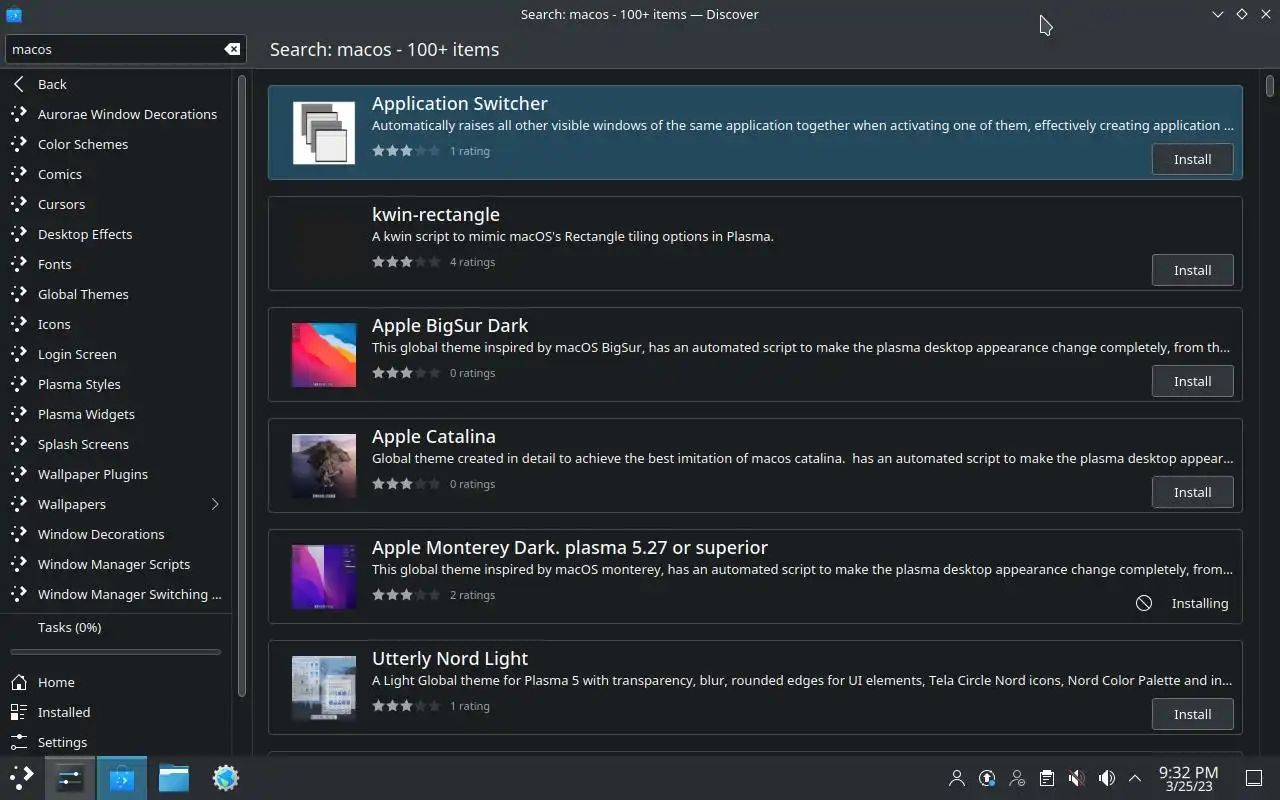
Task: Open the 9:32 PM clock
Action: click(1188, 778)
